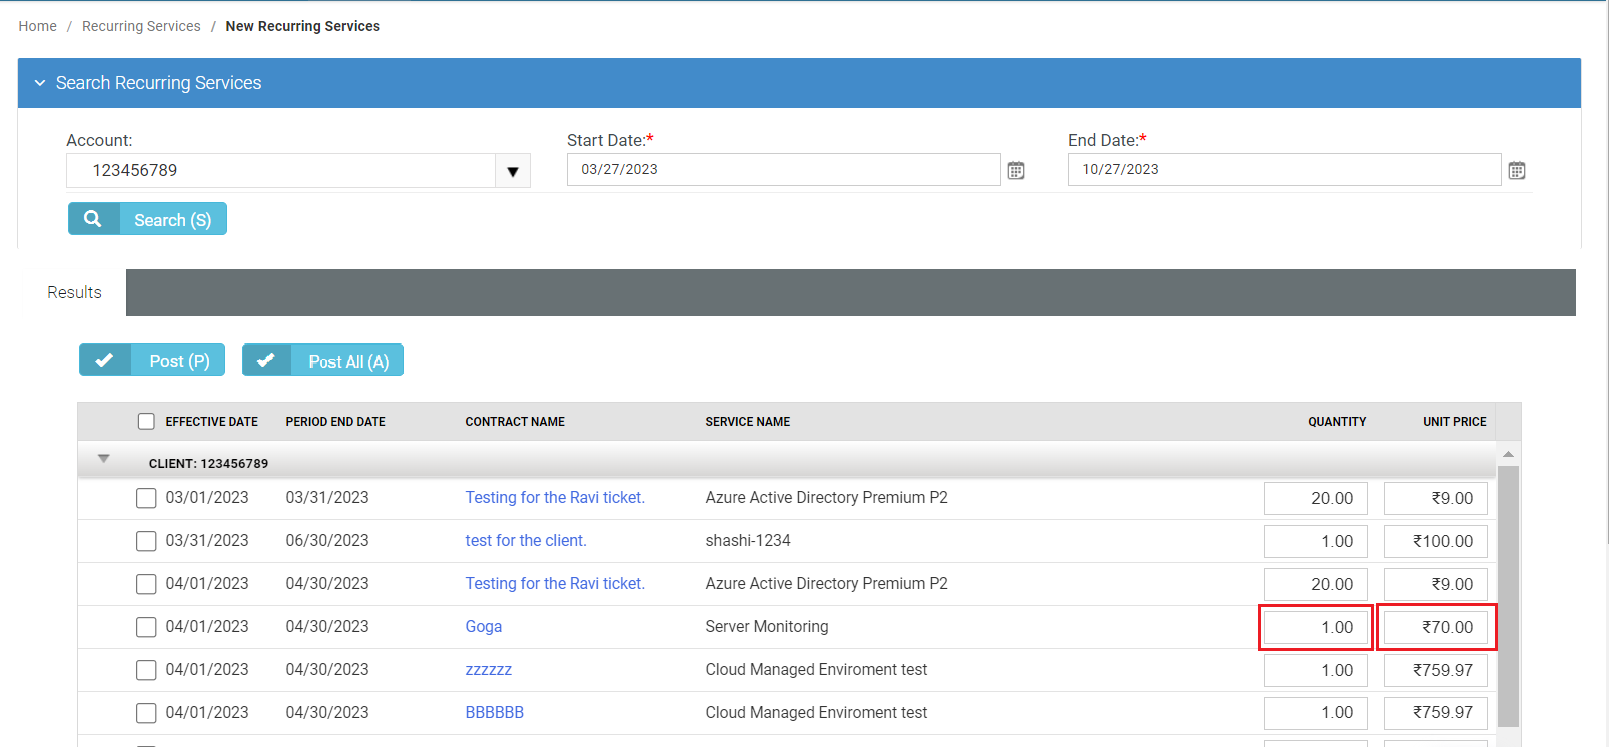
Task: Click the checkmark icon on Post All (A)
Action: pos(266,360)
